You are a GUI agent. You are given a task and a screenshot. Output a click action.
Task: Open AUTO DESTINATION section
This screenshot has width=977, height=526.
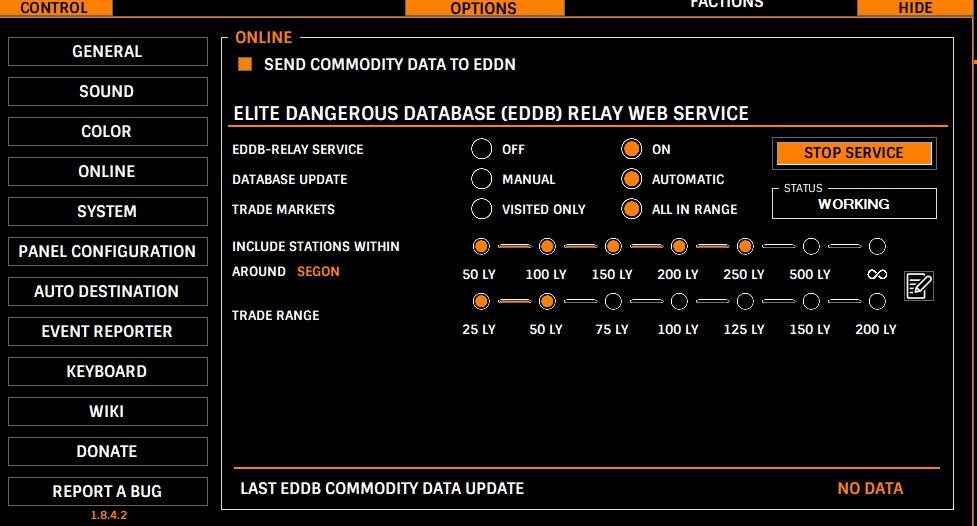point(108,291)
